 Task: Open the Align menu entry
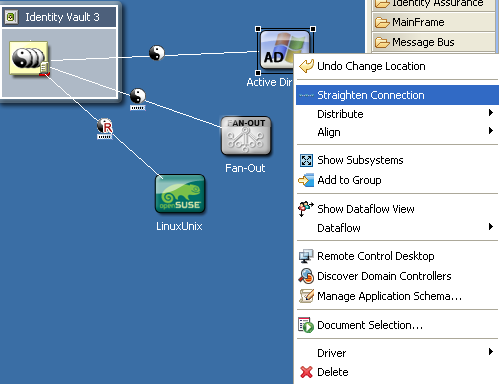397,132
